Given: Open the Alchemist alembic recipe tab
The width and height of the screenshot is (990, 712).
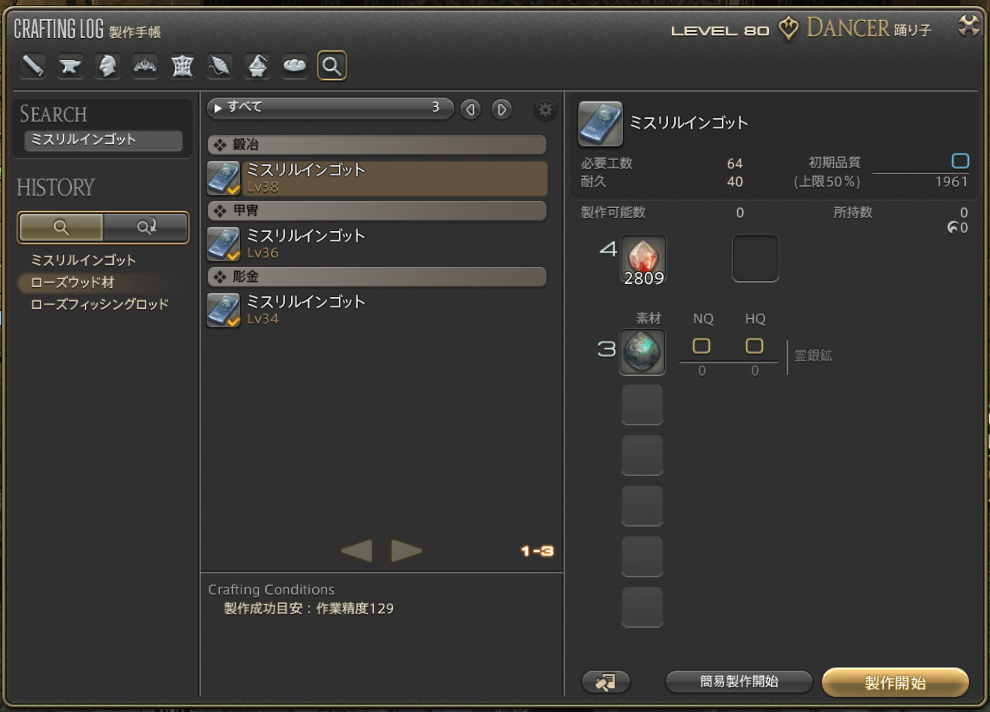Looking at the screenshot, I should pos(257,65).
